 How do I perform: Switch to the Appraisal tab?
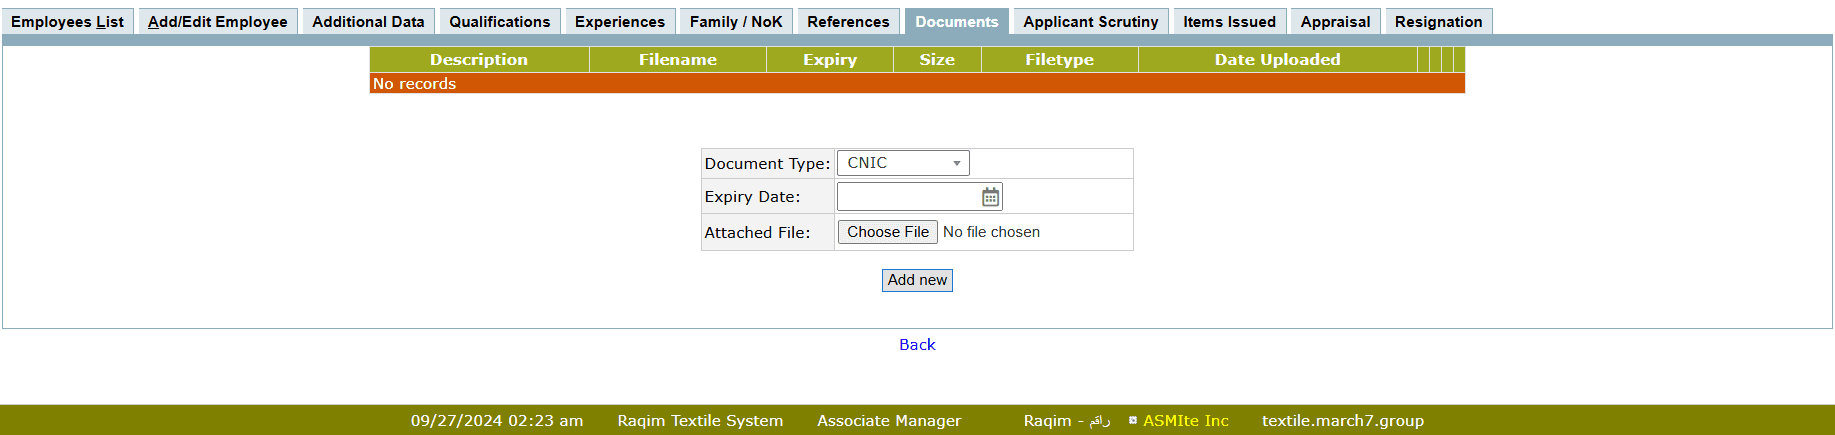pyautogui.click(x=1335, y=22)
